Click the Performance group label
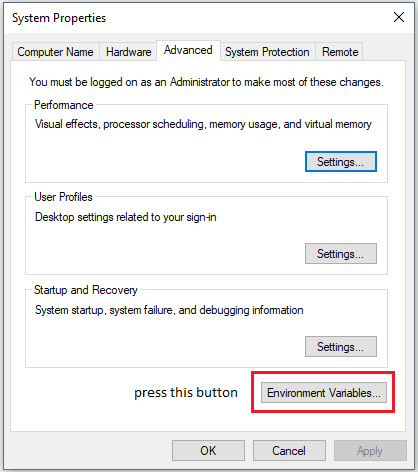Image resolution: width=418 pixels, height=472 pixels. click(64, 105)
